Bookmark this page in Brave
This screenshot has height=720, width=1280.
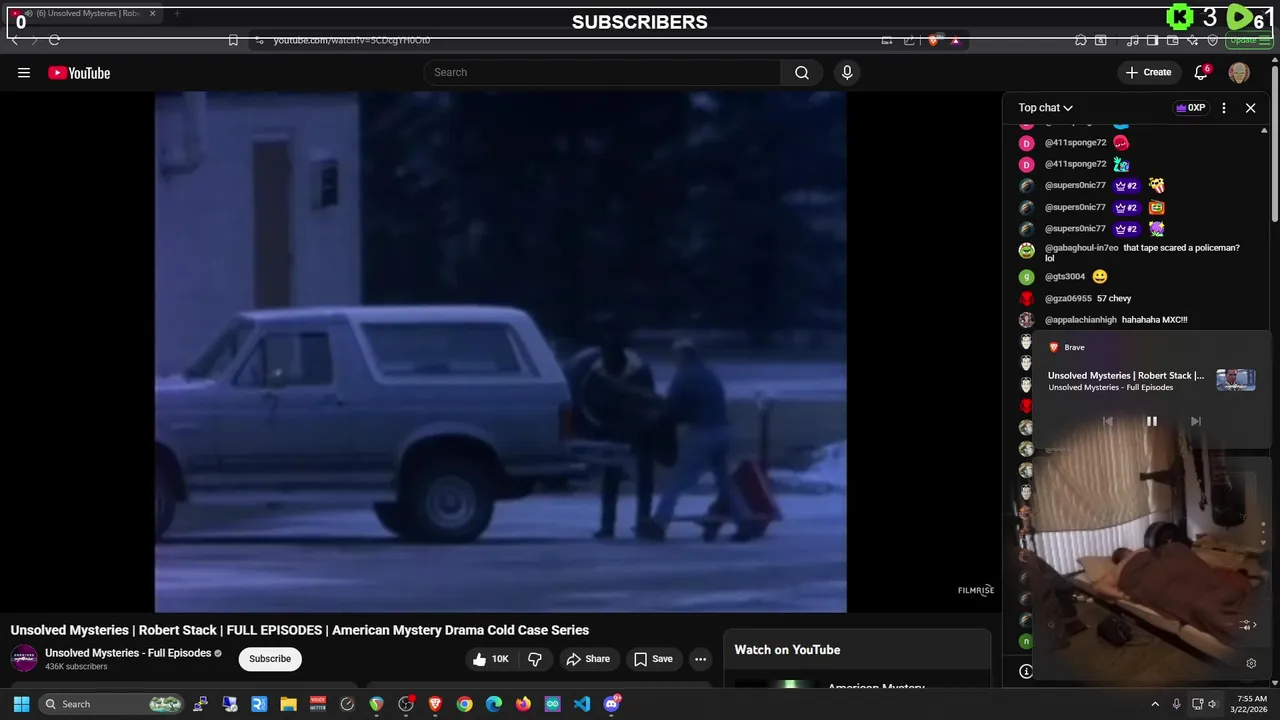233,40
